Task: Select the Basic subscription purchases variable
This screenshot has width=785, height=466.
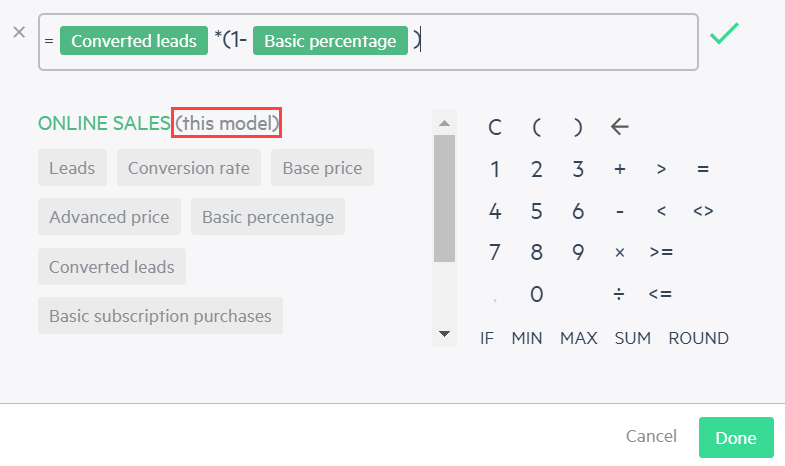Action: click(x=160, y=316)
